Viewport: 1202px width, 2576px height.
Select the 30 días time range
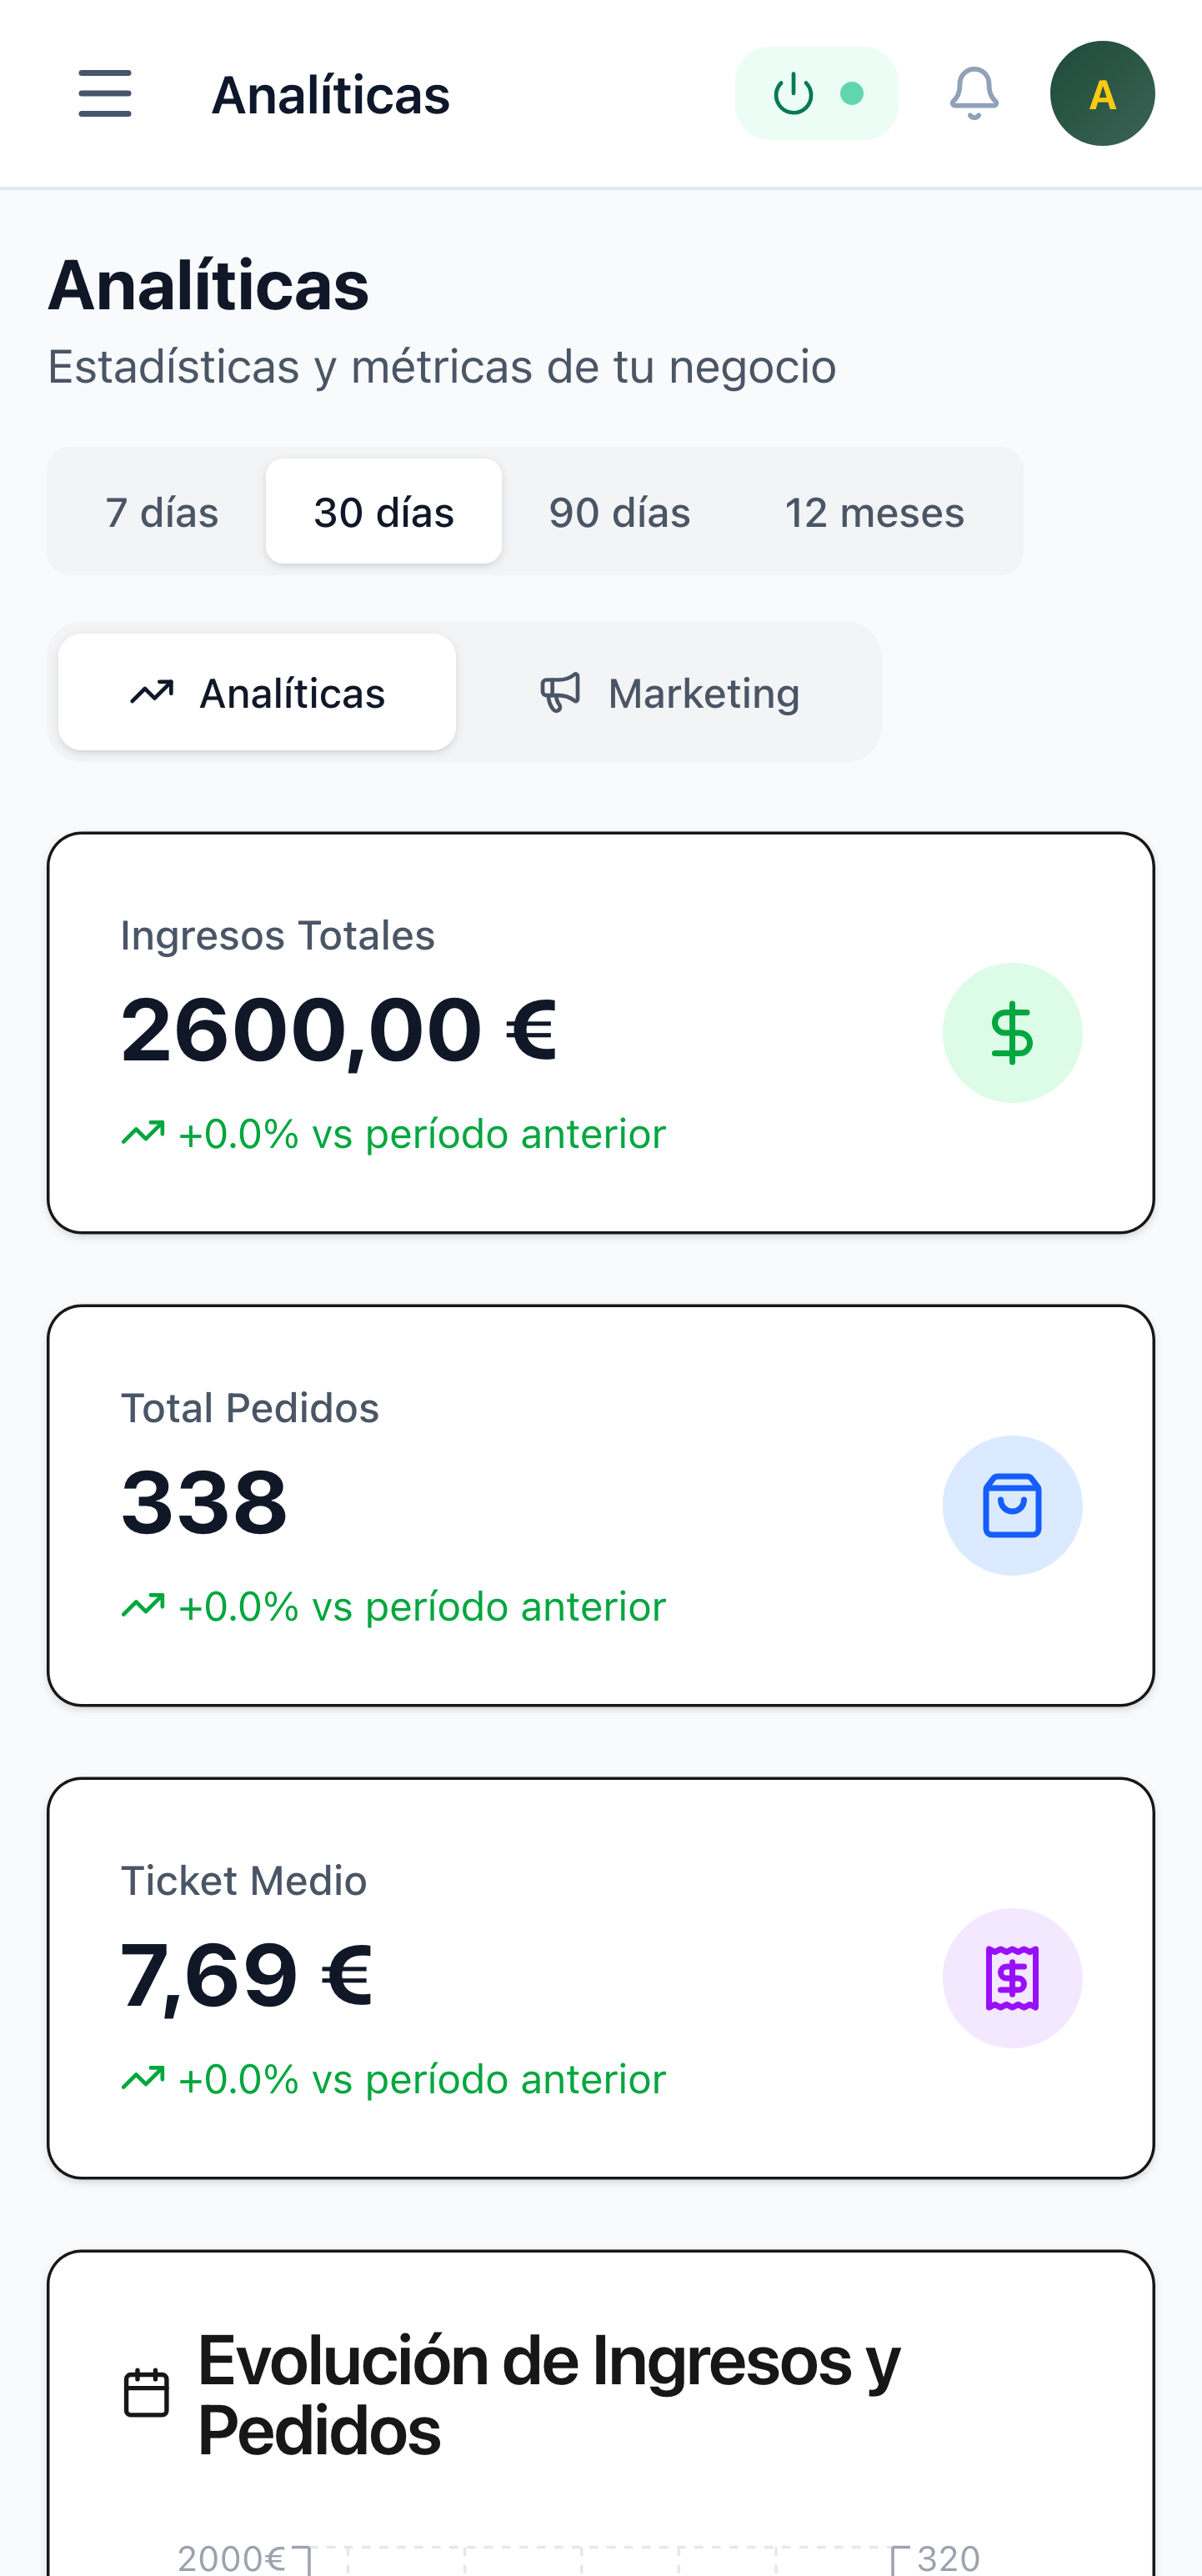coord(384,512)
